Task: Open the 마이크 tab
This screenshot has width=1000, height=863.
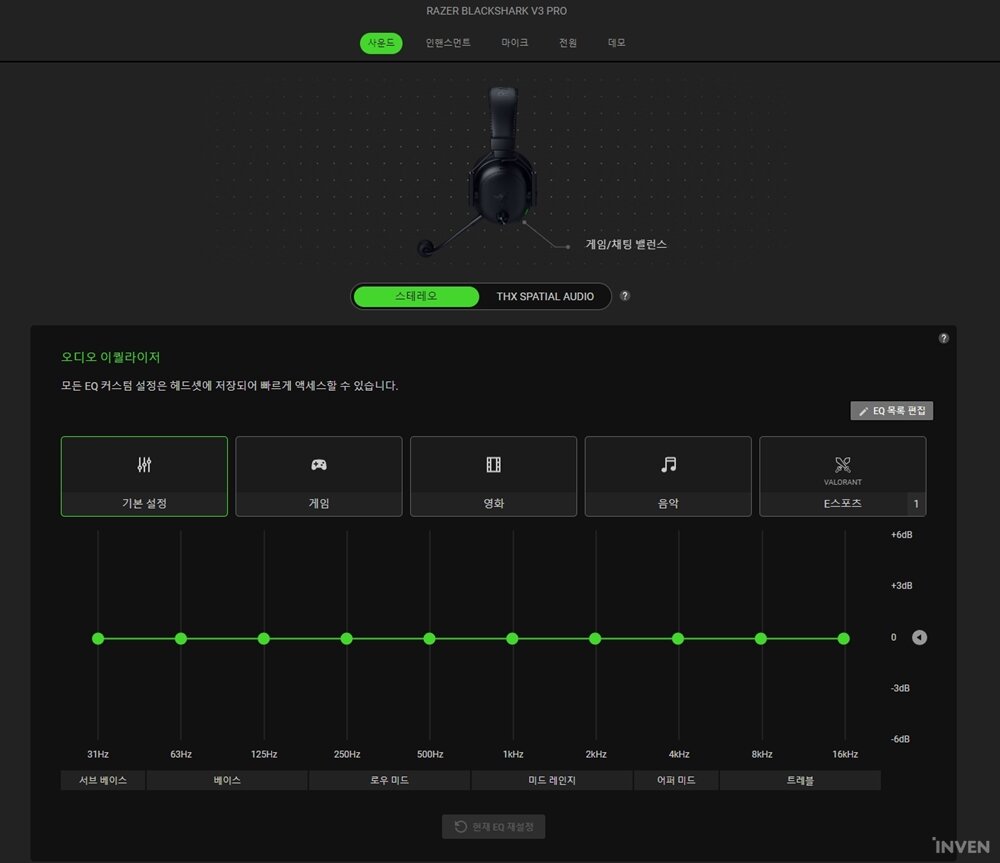Action: [x=515, y=43]
